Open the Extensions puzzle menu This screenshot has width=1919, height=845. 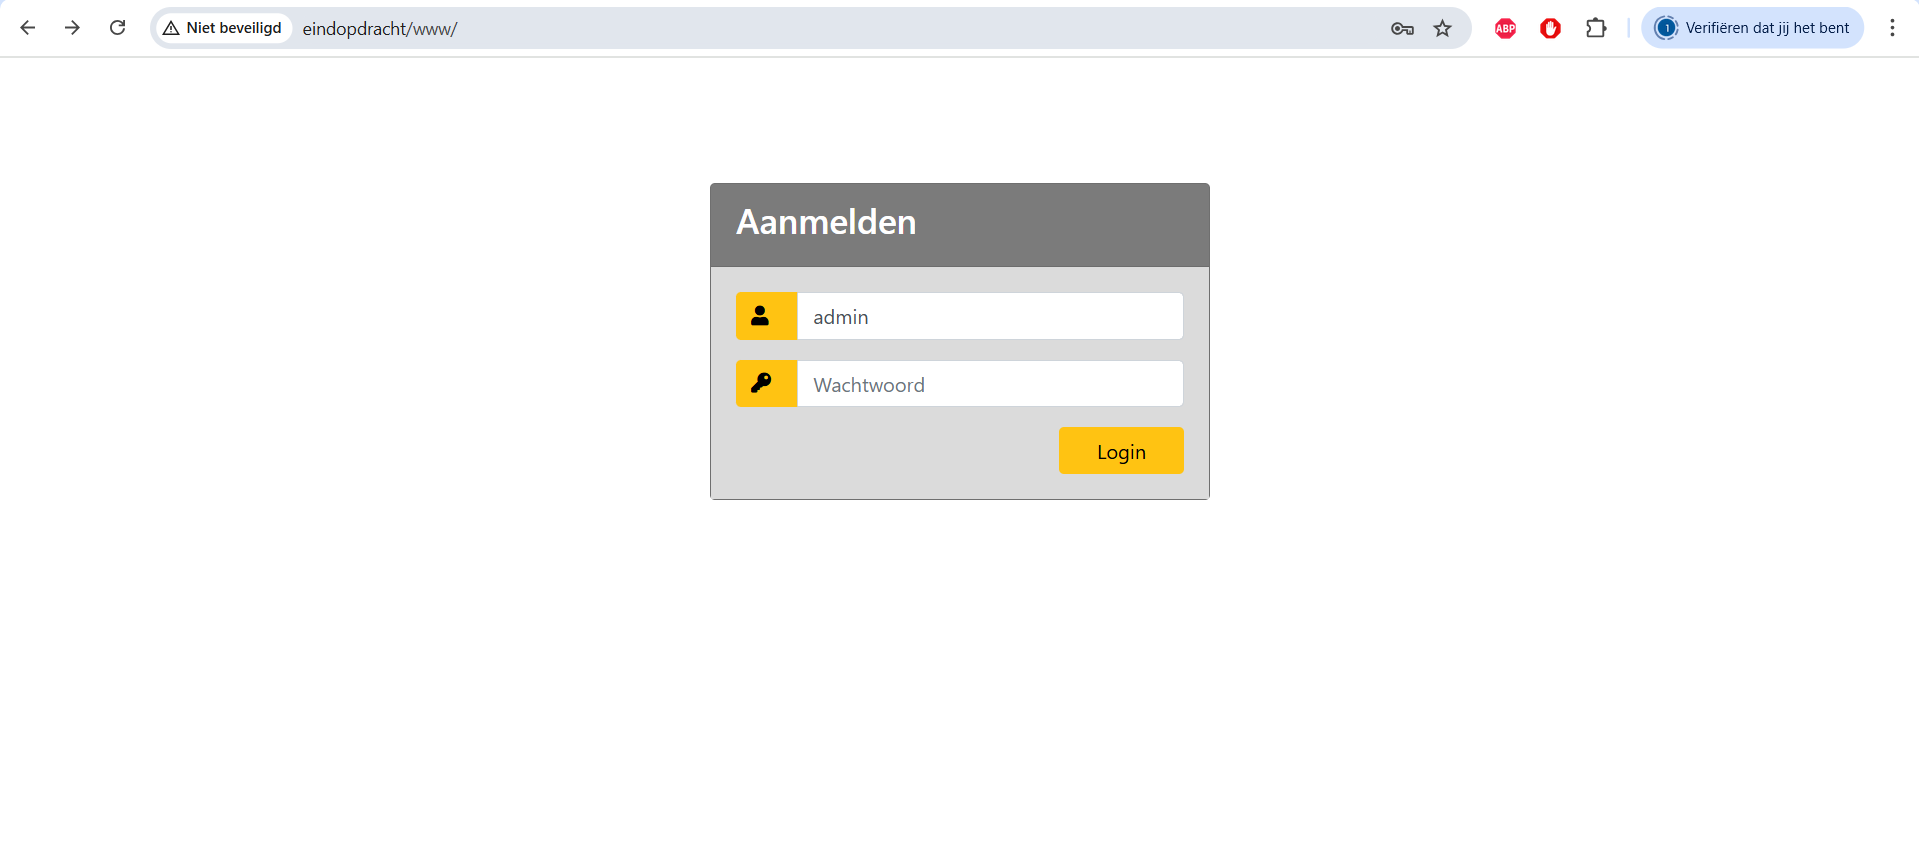1596,29
